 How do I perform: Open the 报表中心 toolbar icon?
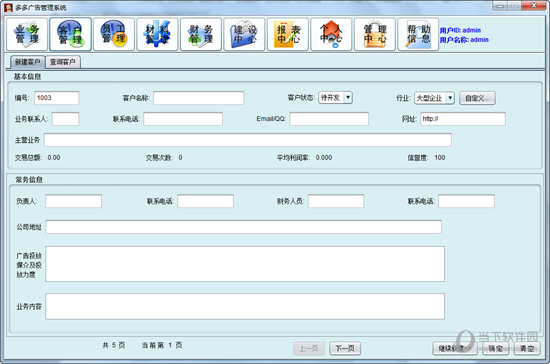point(288,34)
